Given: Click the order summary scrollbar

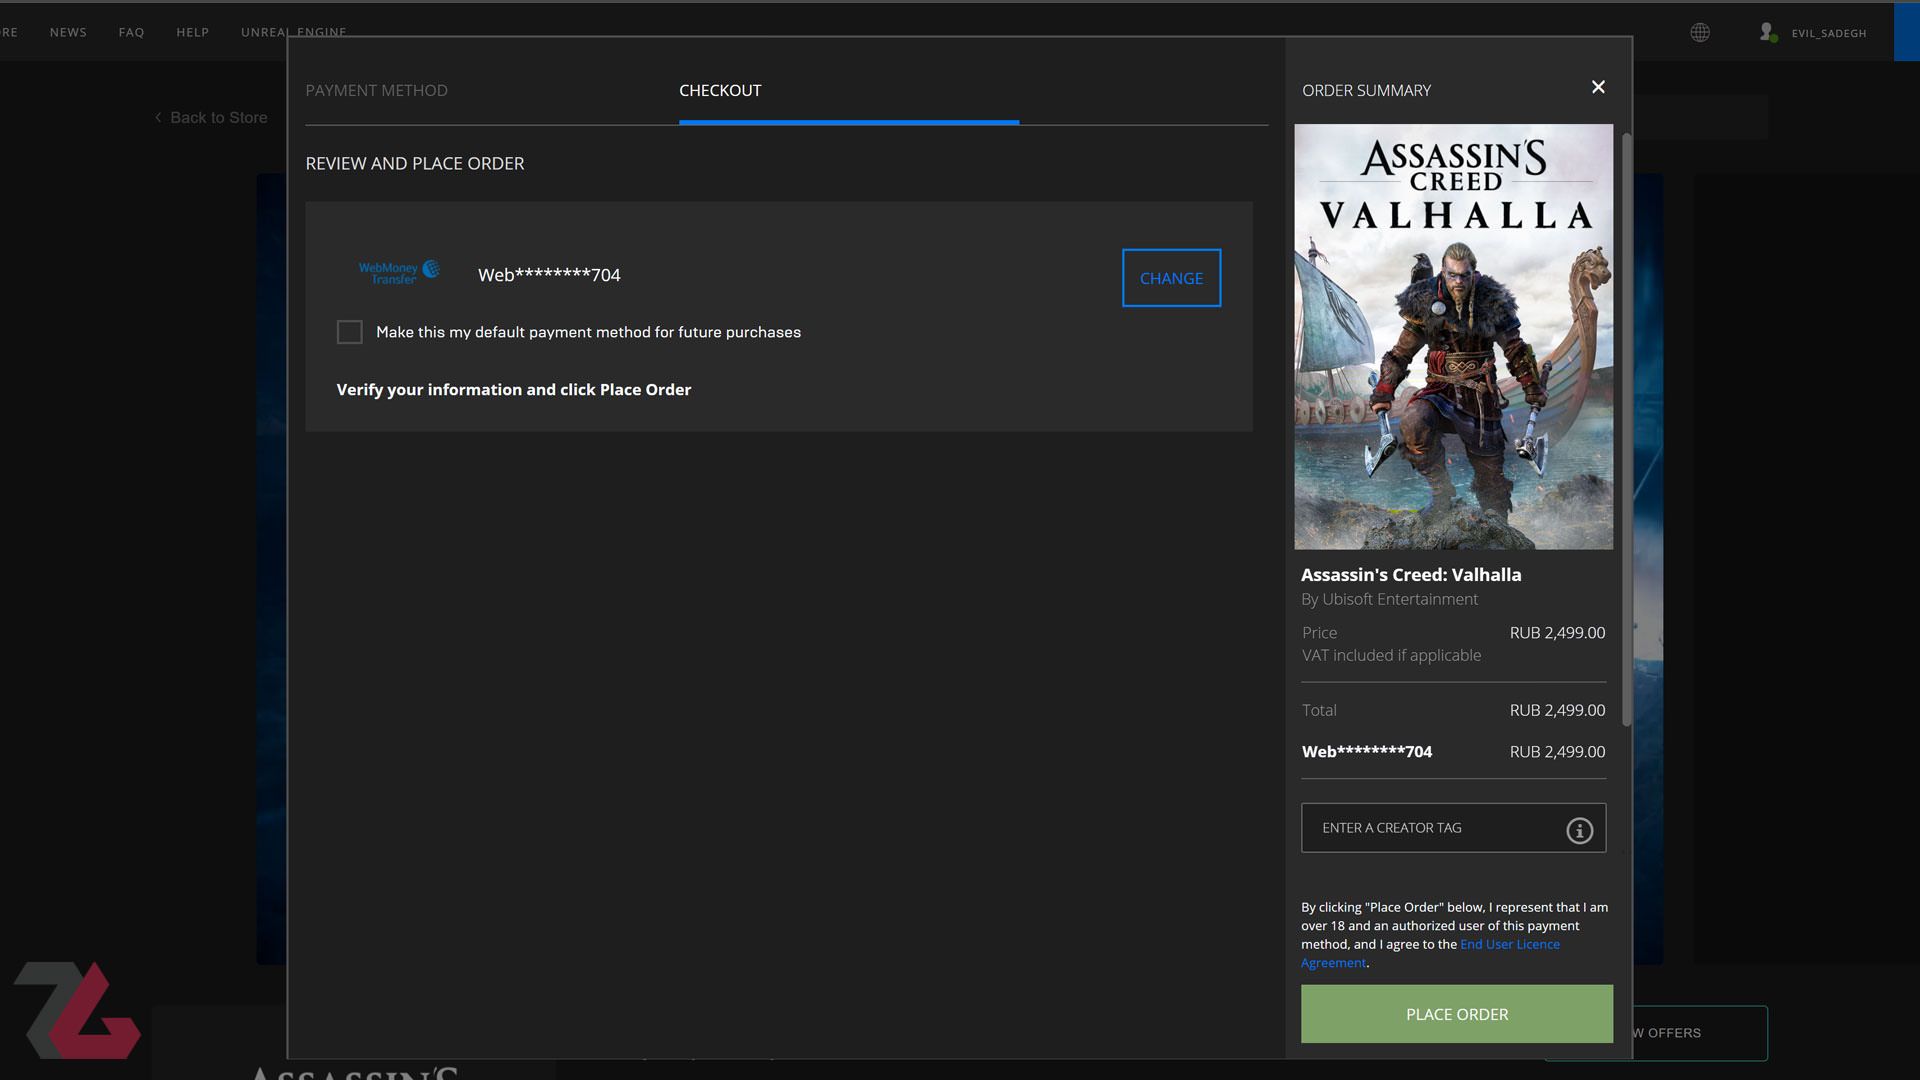Looking at the screenshot, I should click(x=1626, y=430).
